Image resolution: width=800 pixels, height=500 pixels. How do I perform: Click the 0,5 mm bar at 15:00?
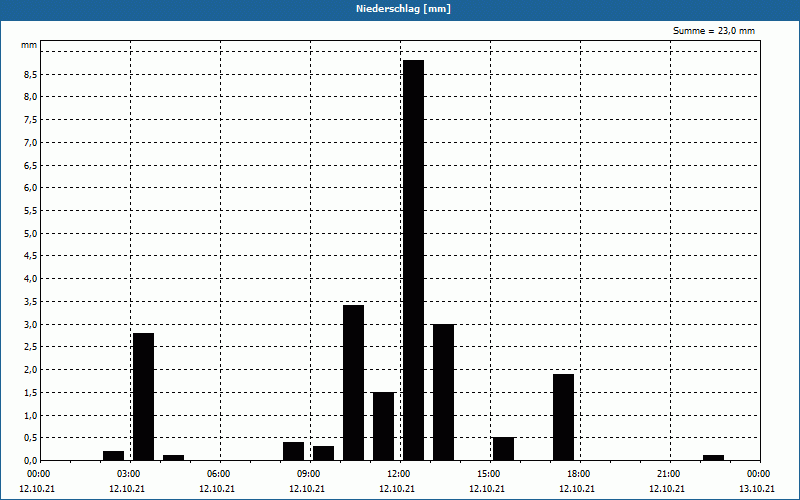504,449
